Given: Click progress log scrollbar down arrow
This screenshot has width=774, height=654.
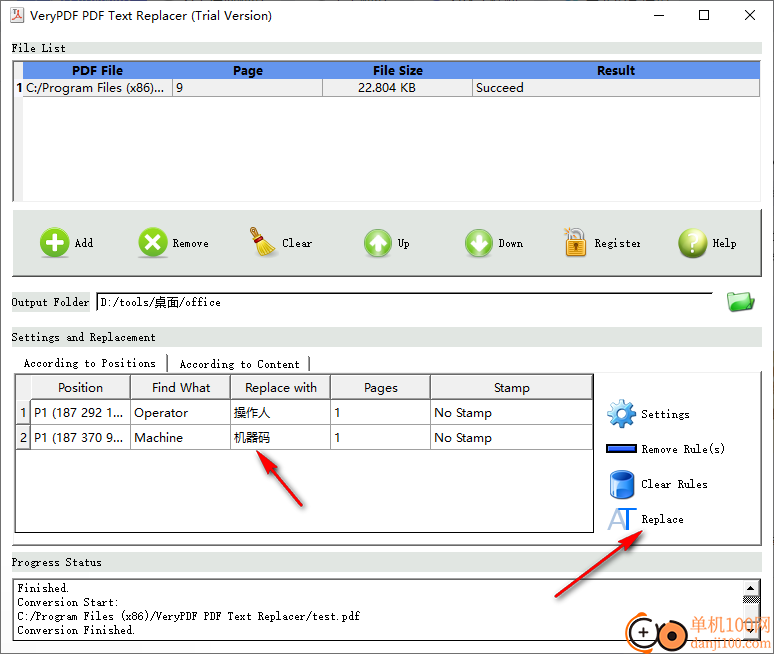Looking at the screenshot, I should 750,632.
